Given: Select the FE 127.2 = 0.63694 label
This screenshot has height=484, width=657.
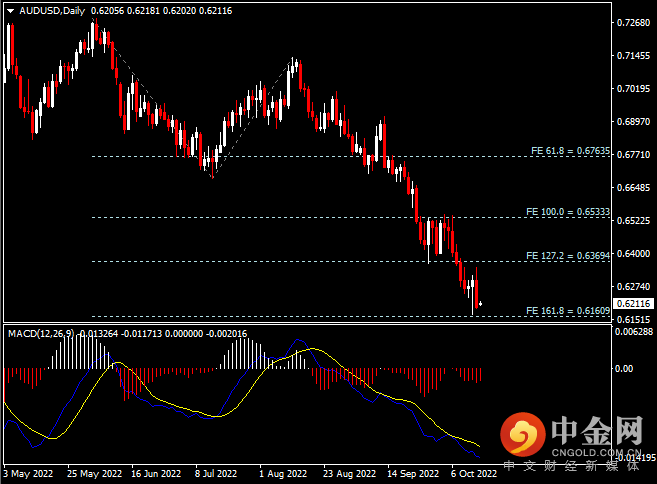Looking at the screenshot, I should click(x=568, y=256).
